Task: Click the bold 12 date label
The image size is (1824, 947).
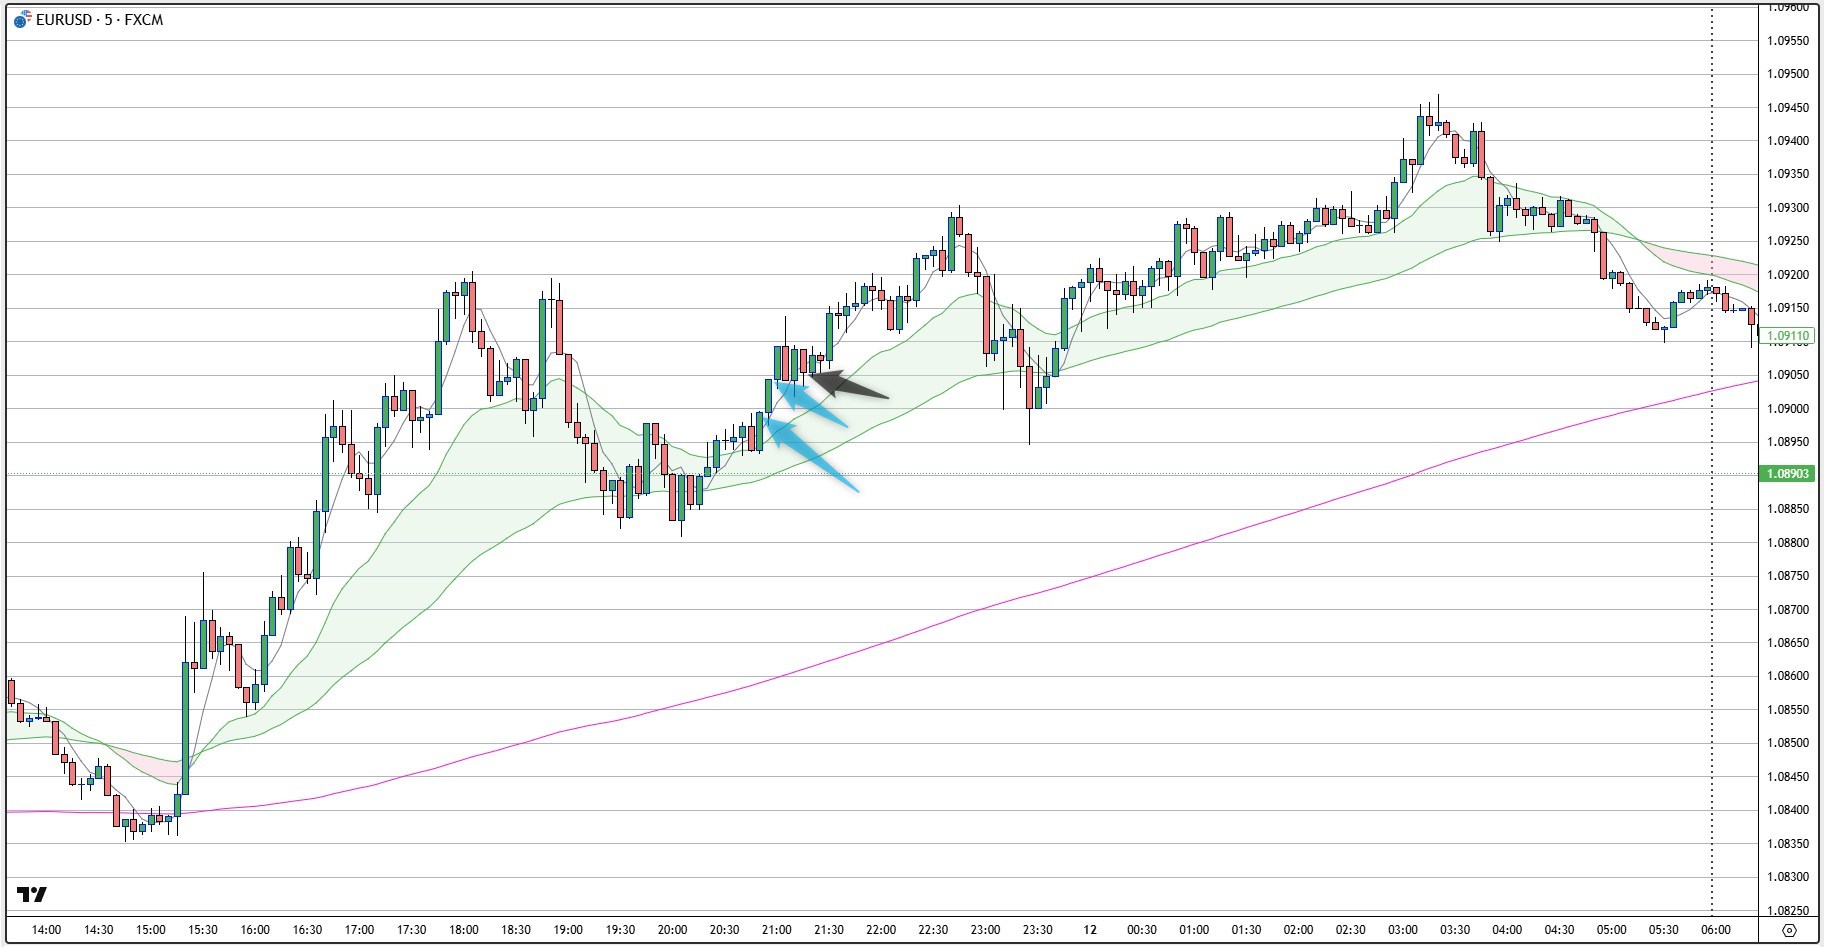Action: (1089, 930)
